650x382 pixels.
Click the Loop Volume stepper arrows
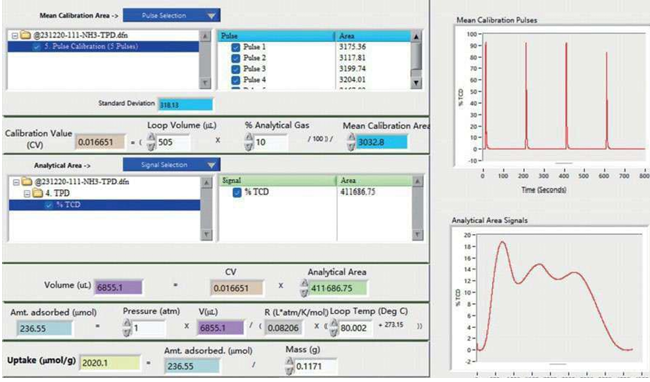(151, 142)
